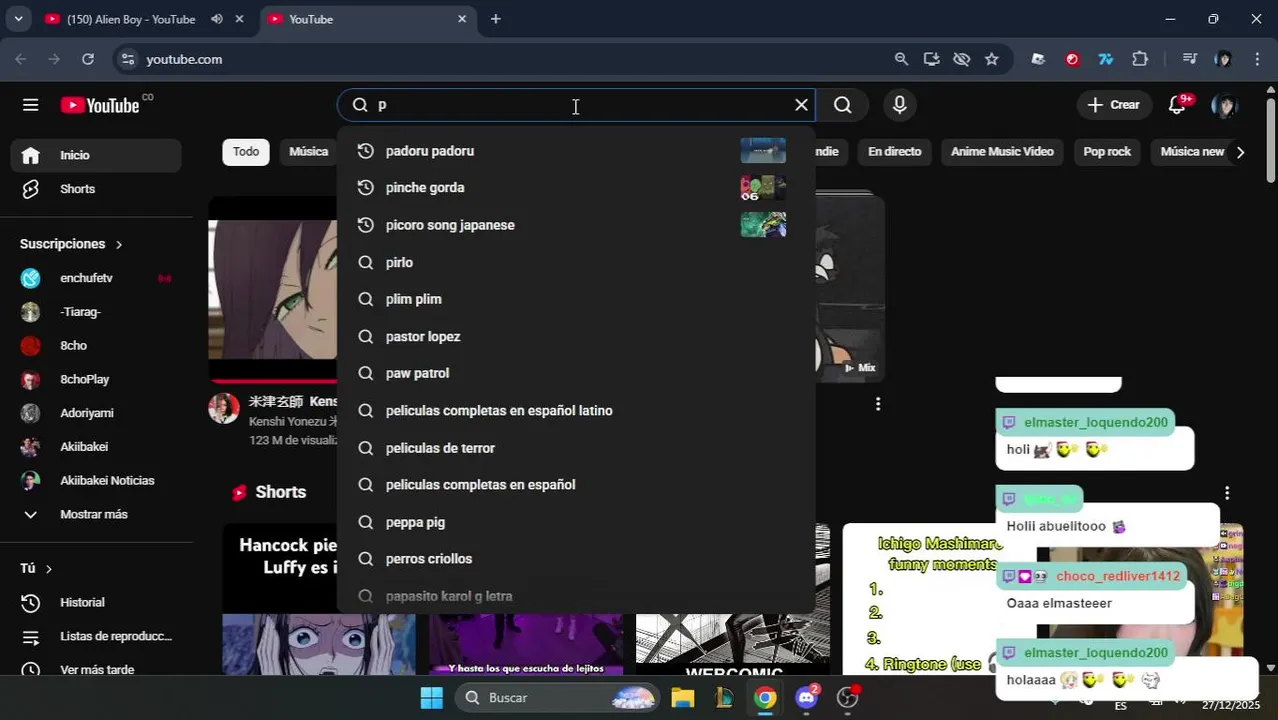Bookmark this page with the star
The image size is (1278, 720).
pos(991,59)
